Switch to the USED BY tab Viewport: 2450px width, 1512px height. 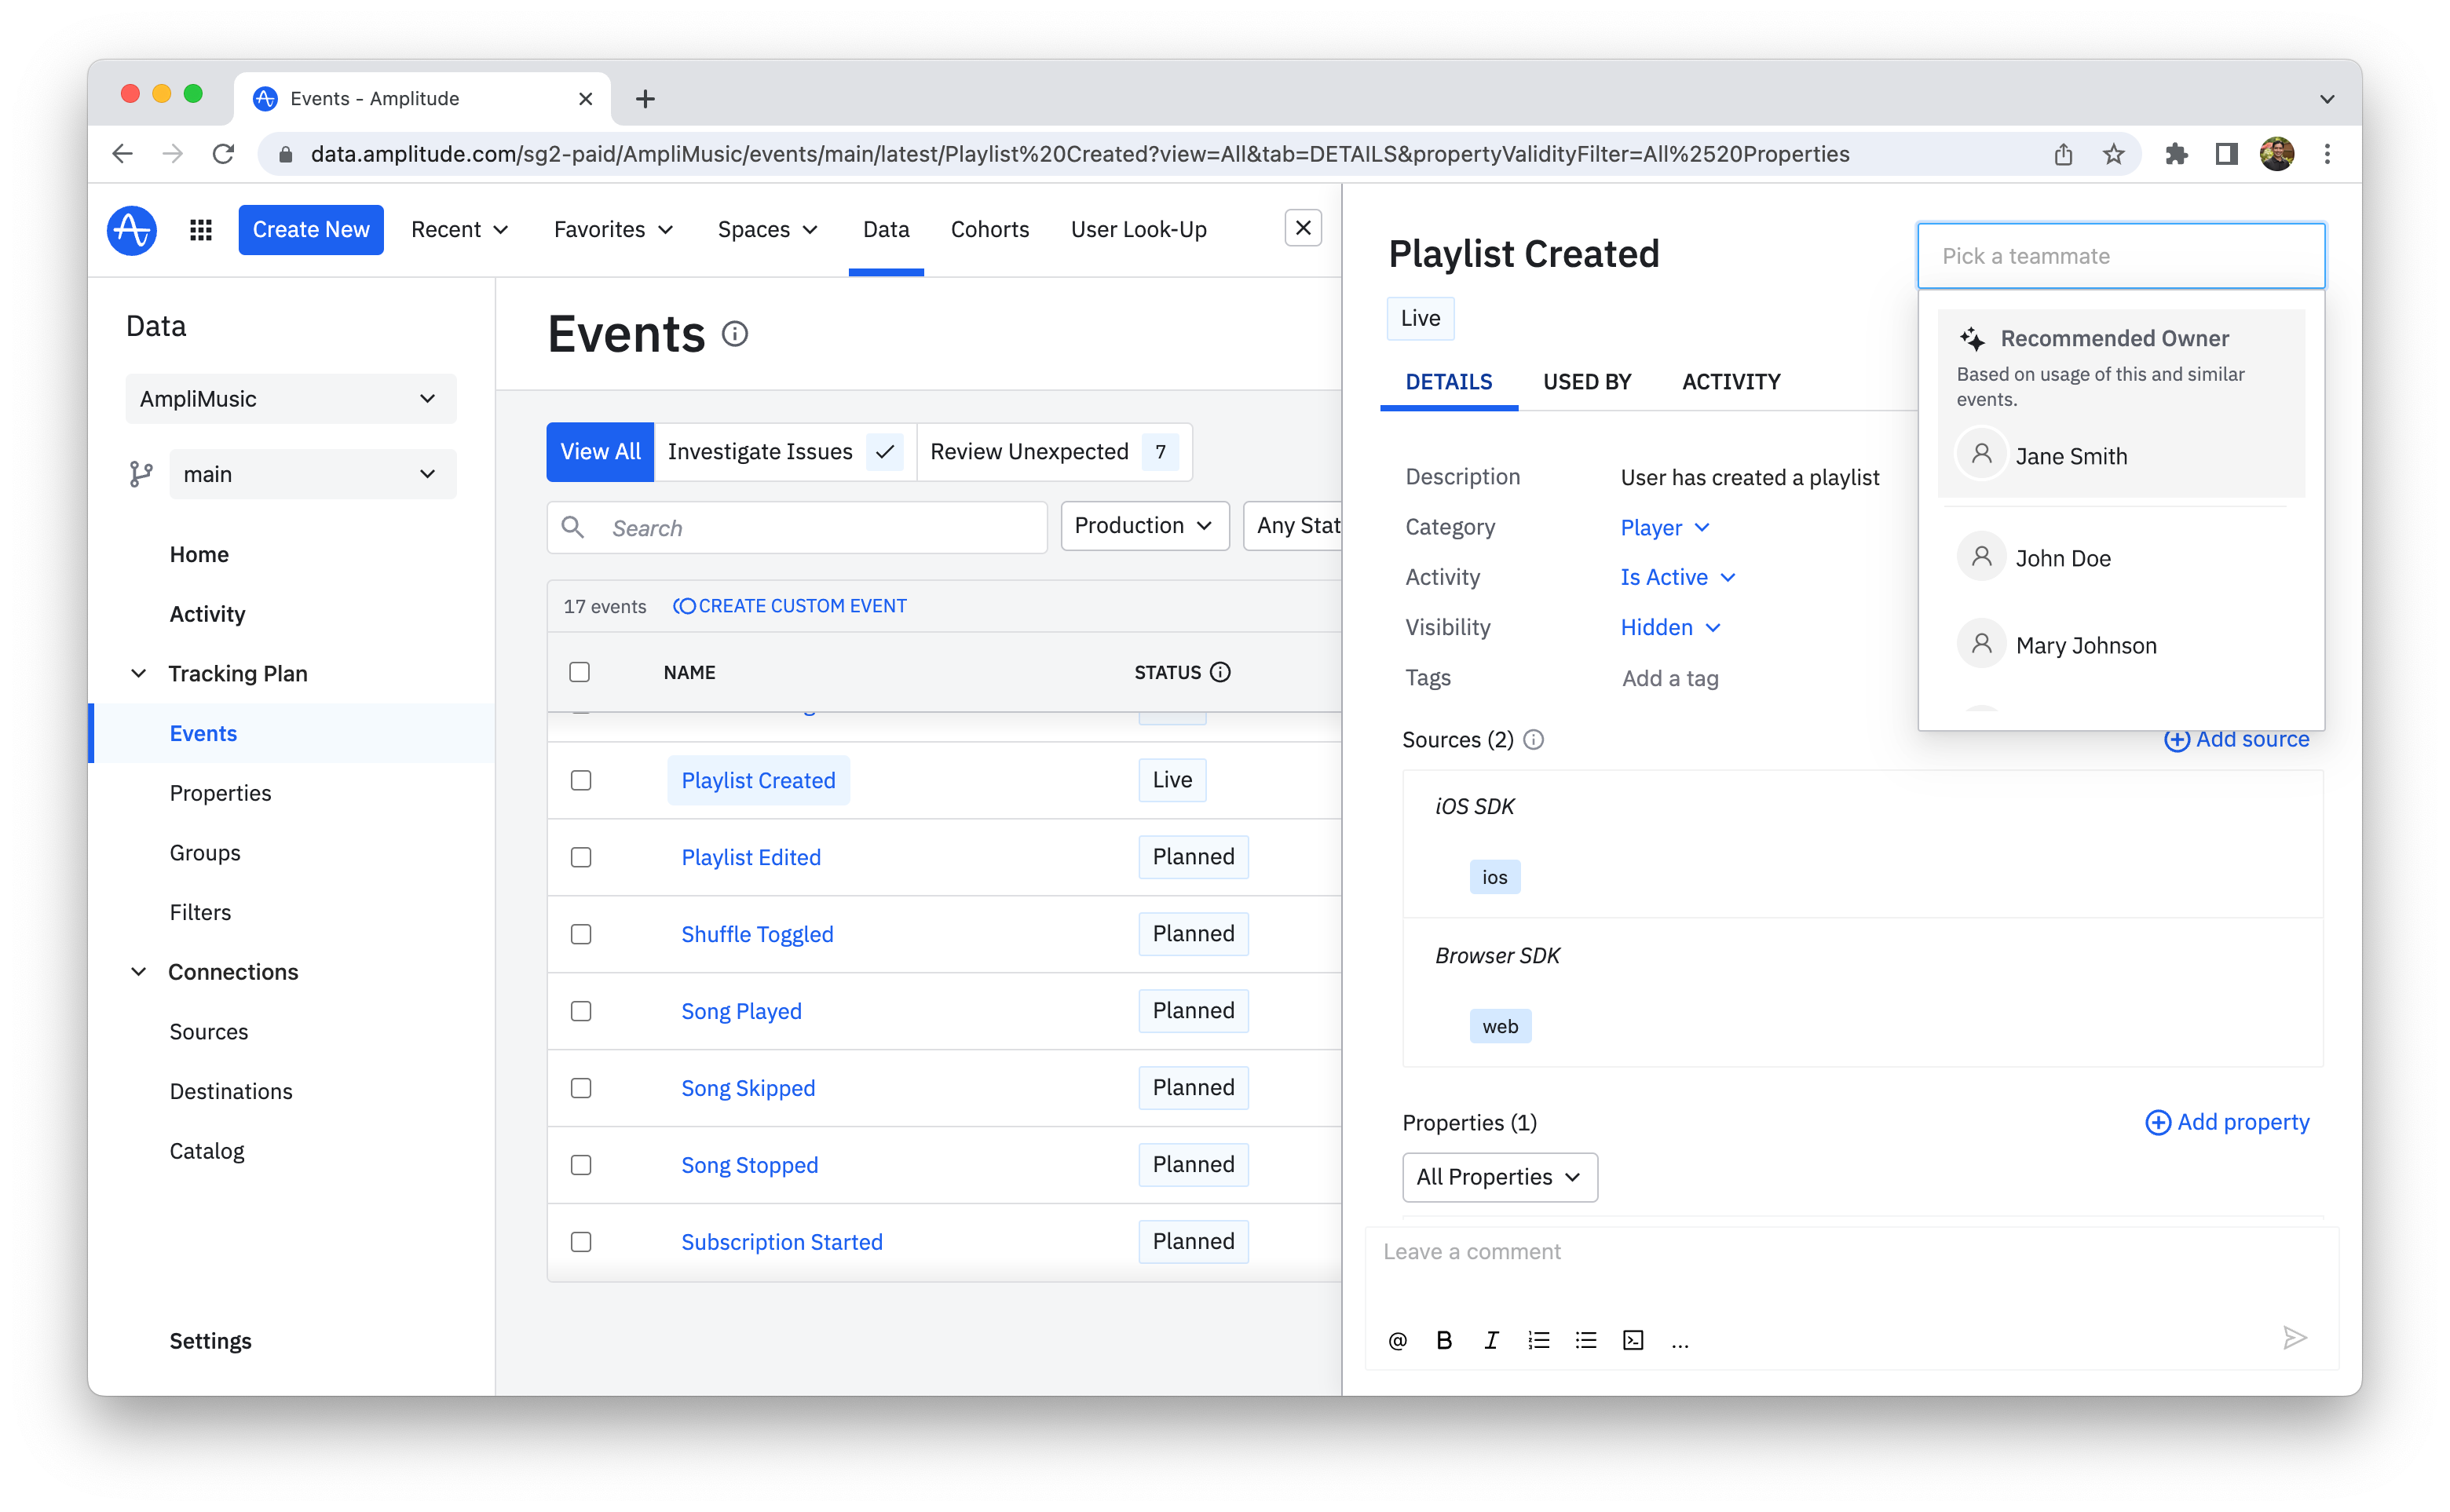(1586, 382)
